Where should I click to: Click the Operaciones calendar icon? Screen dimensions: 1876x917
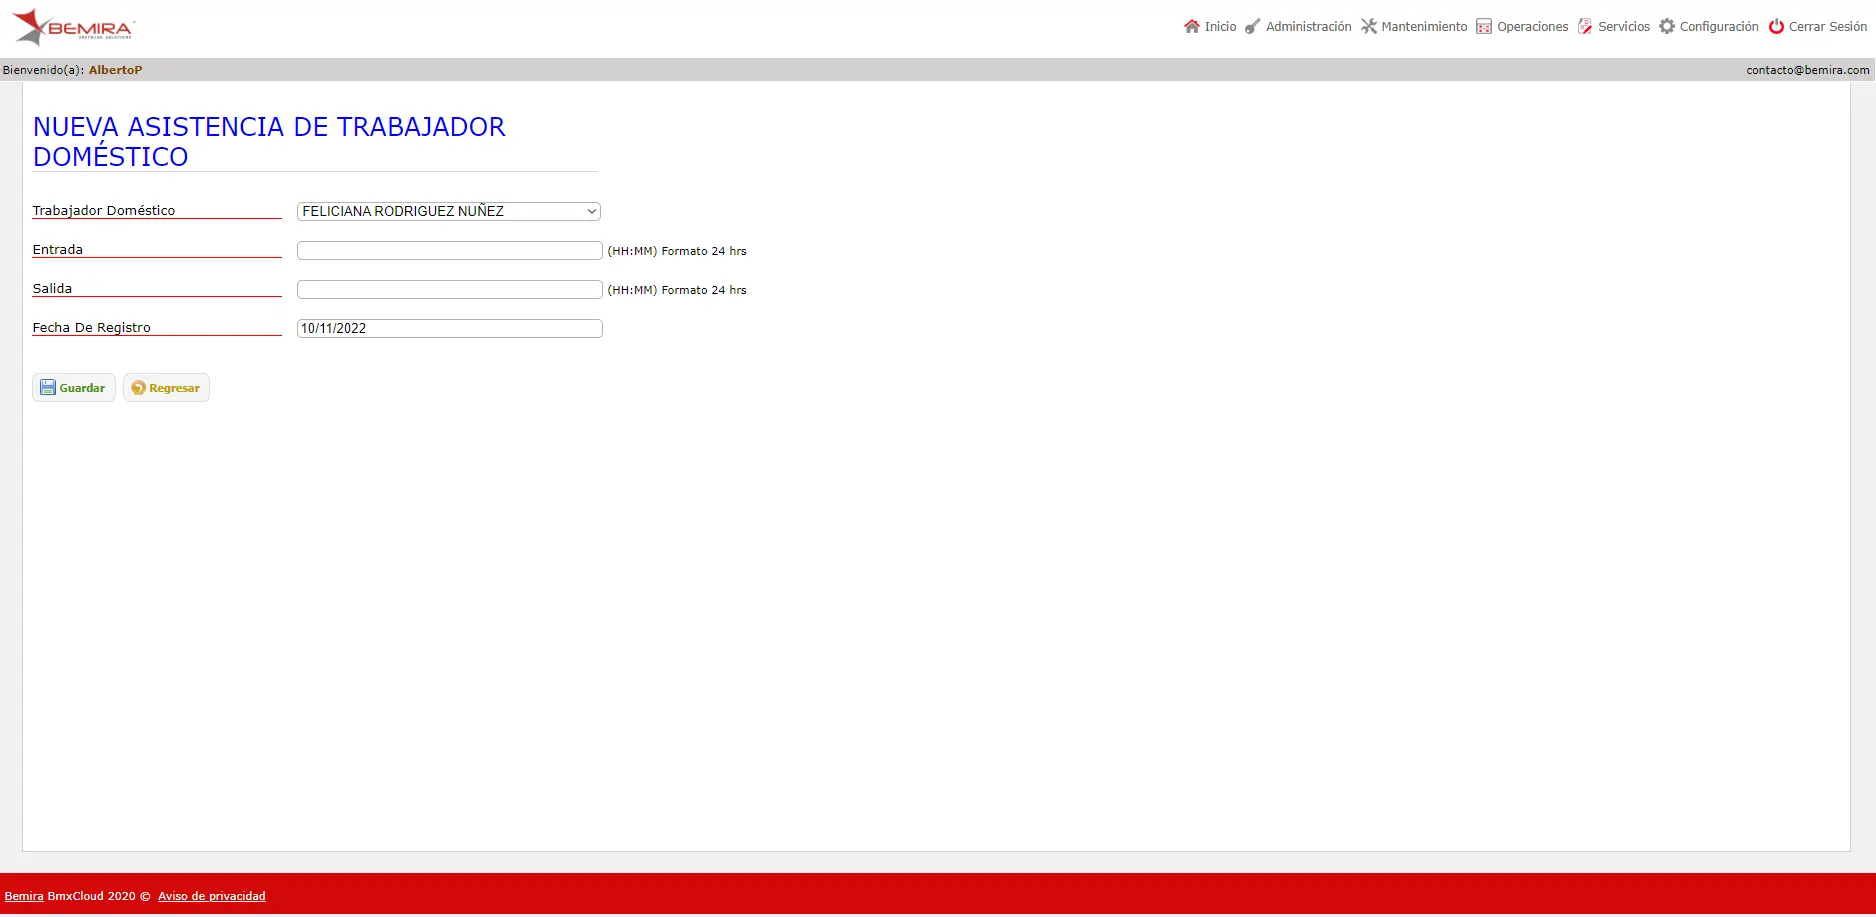click(1484, 26)
